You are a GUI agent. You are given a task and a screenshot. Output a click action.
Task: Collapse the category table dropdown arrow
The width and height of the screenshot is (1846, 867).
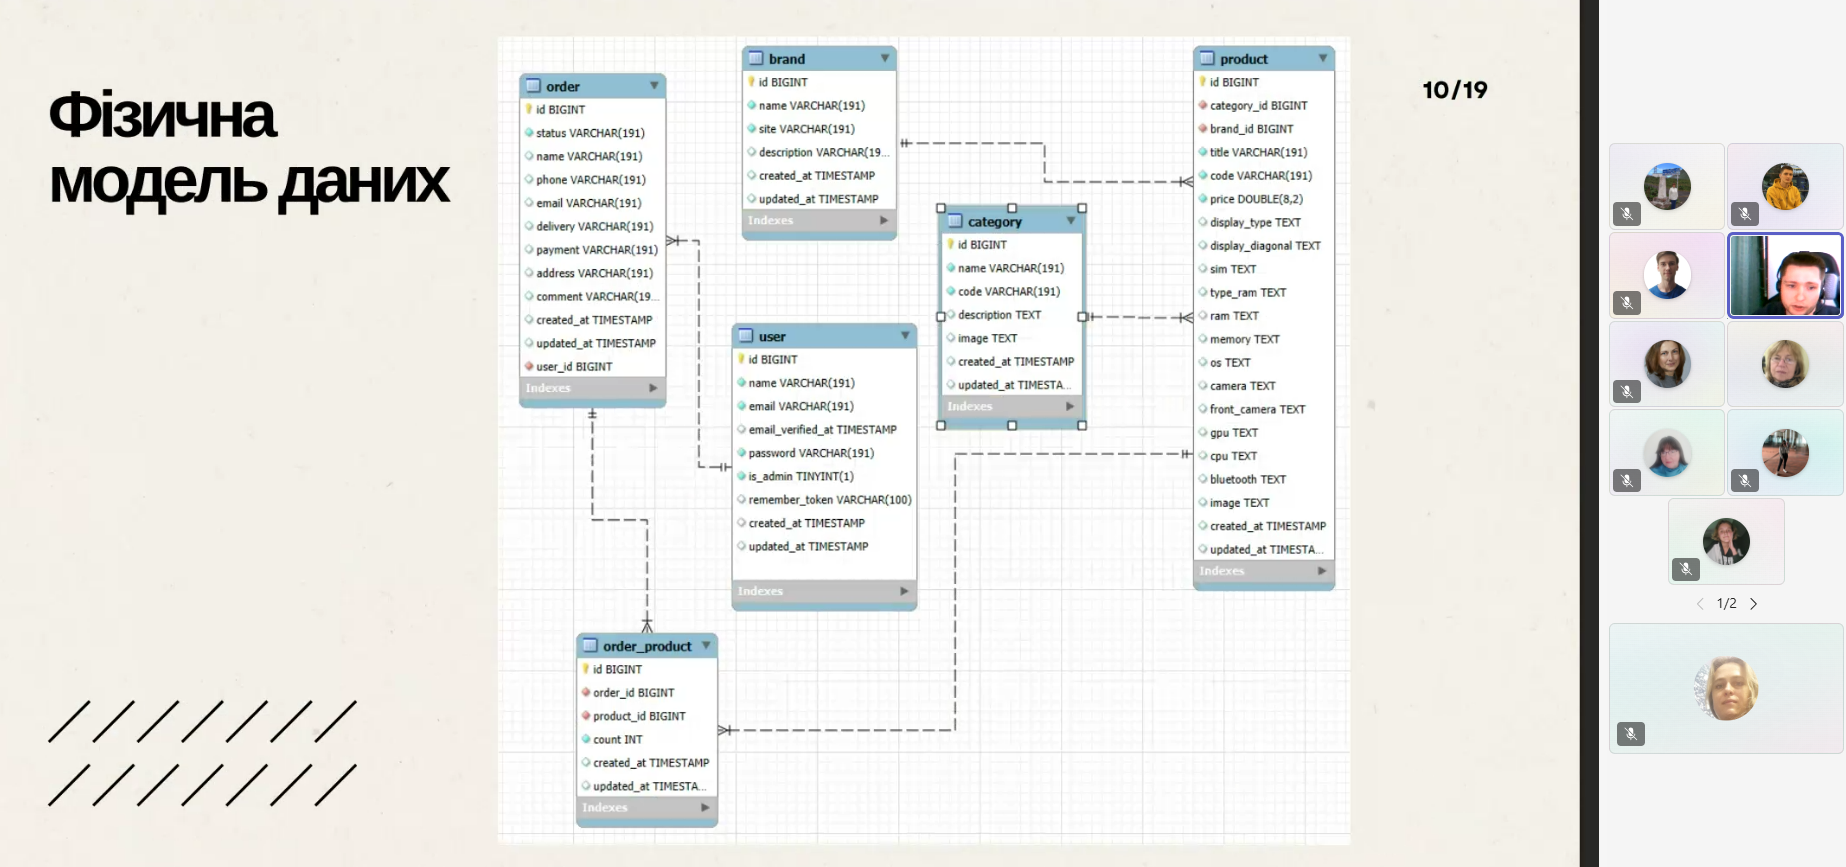click(1071, 221)
